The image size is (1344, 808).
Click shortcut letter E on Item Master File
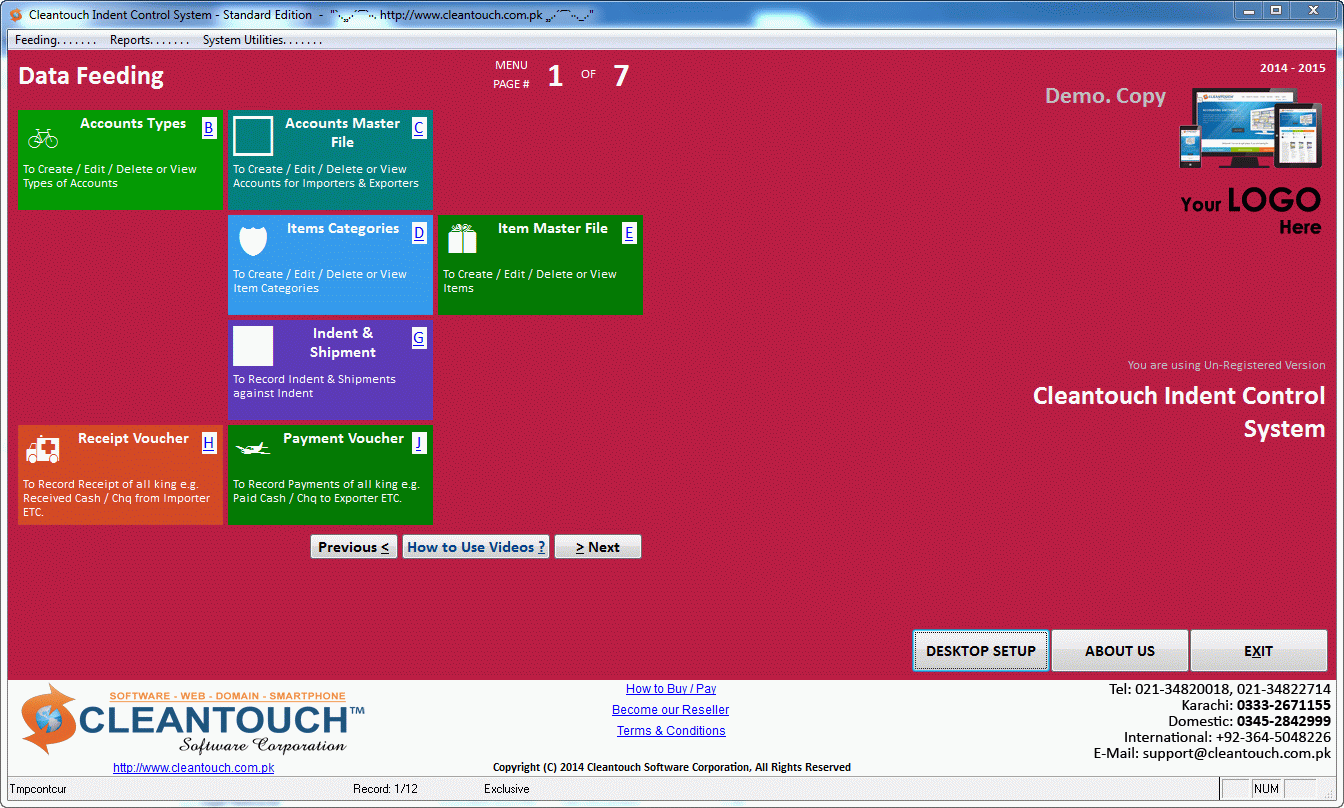pos(629,232)
